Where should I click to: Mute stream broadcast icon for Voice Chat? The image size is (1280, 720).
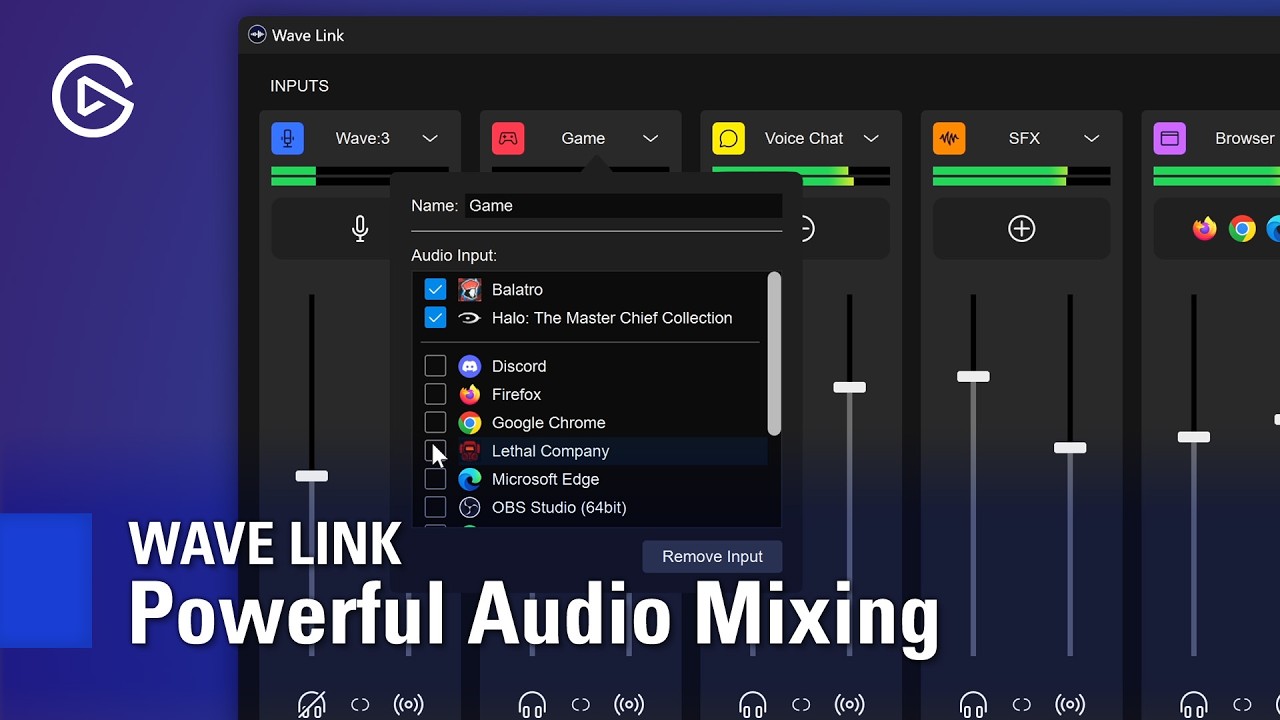pyautogui.click(x=850, y=705)
